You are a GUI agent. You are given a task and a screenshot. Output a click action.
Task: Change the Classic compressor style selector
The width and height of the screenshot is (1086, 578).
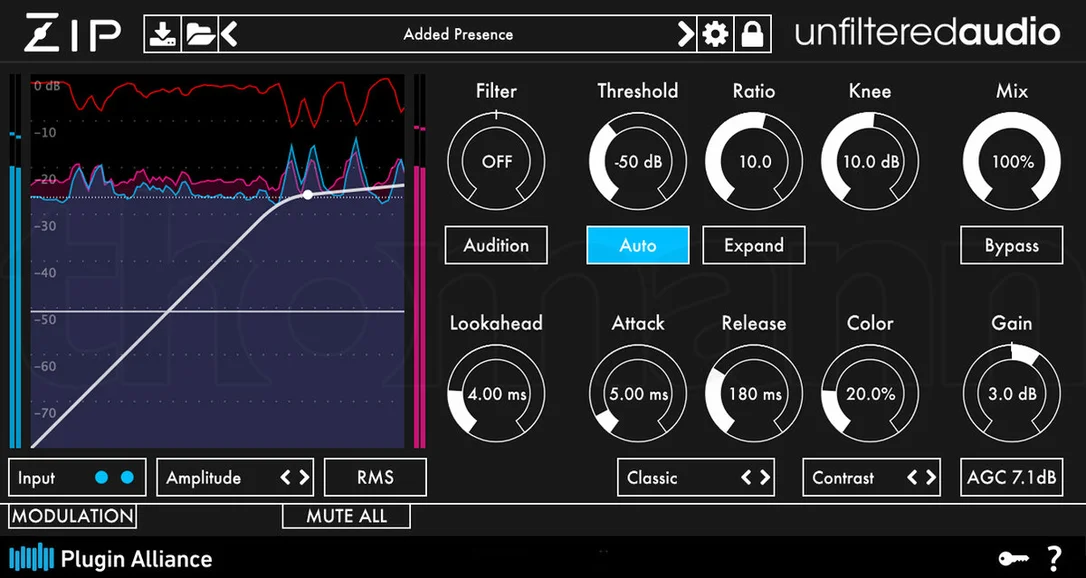point(695,478)
